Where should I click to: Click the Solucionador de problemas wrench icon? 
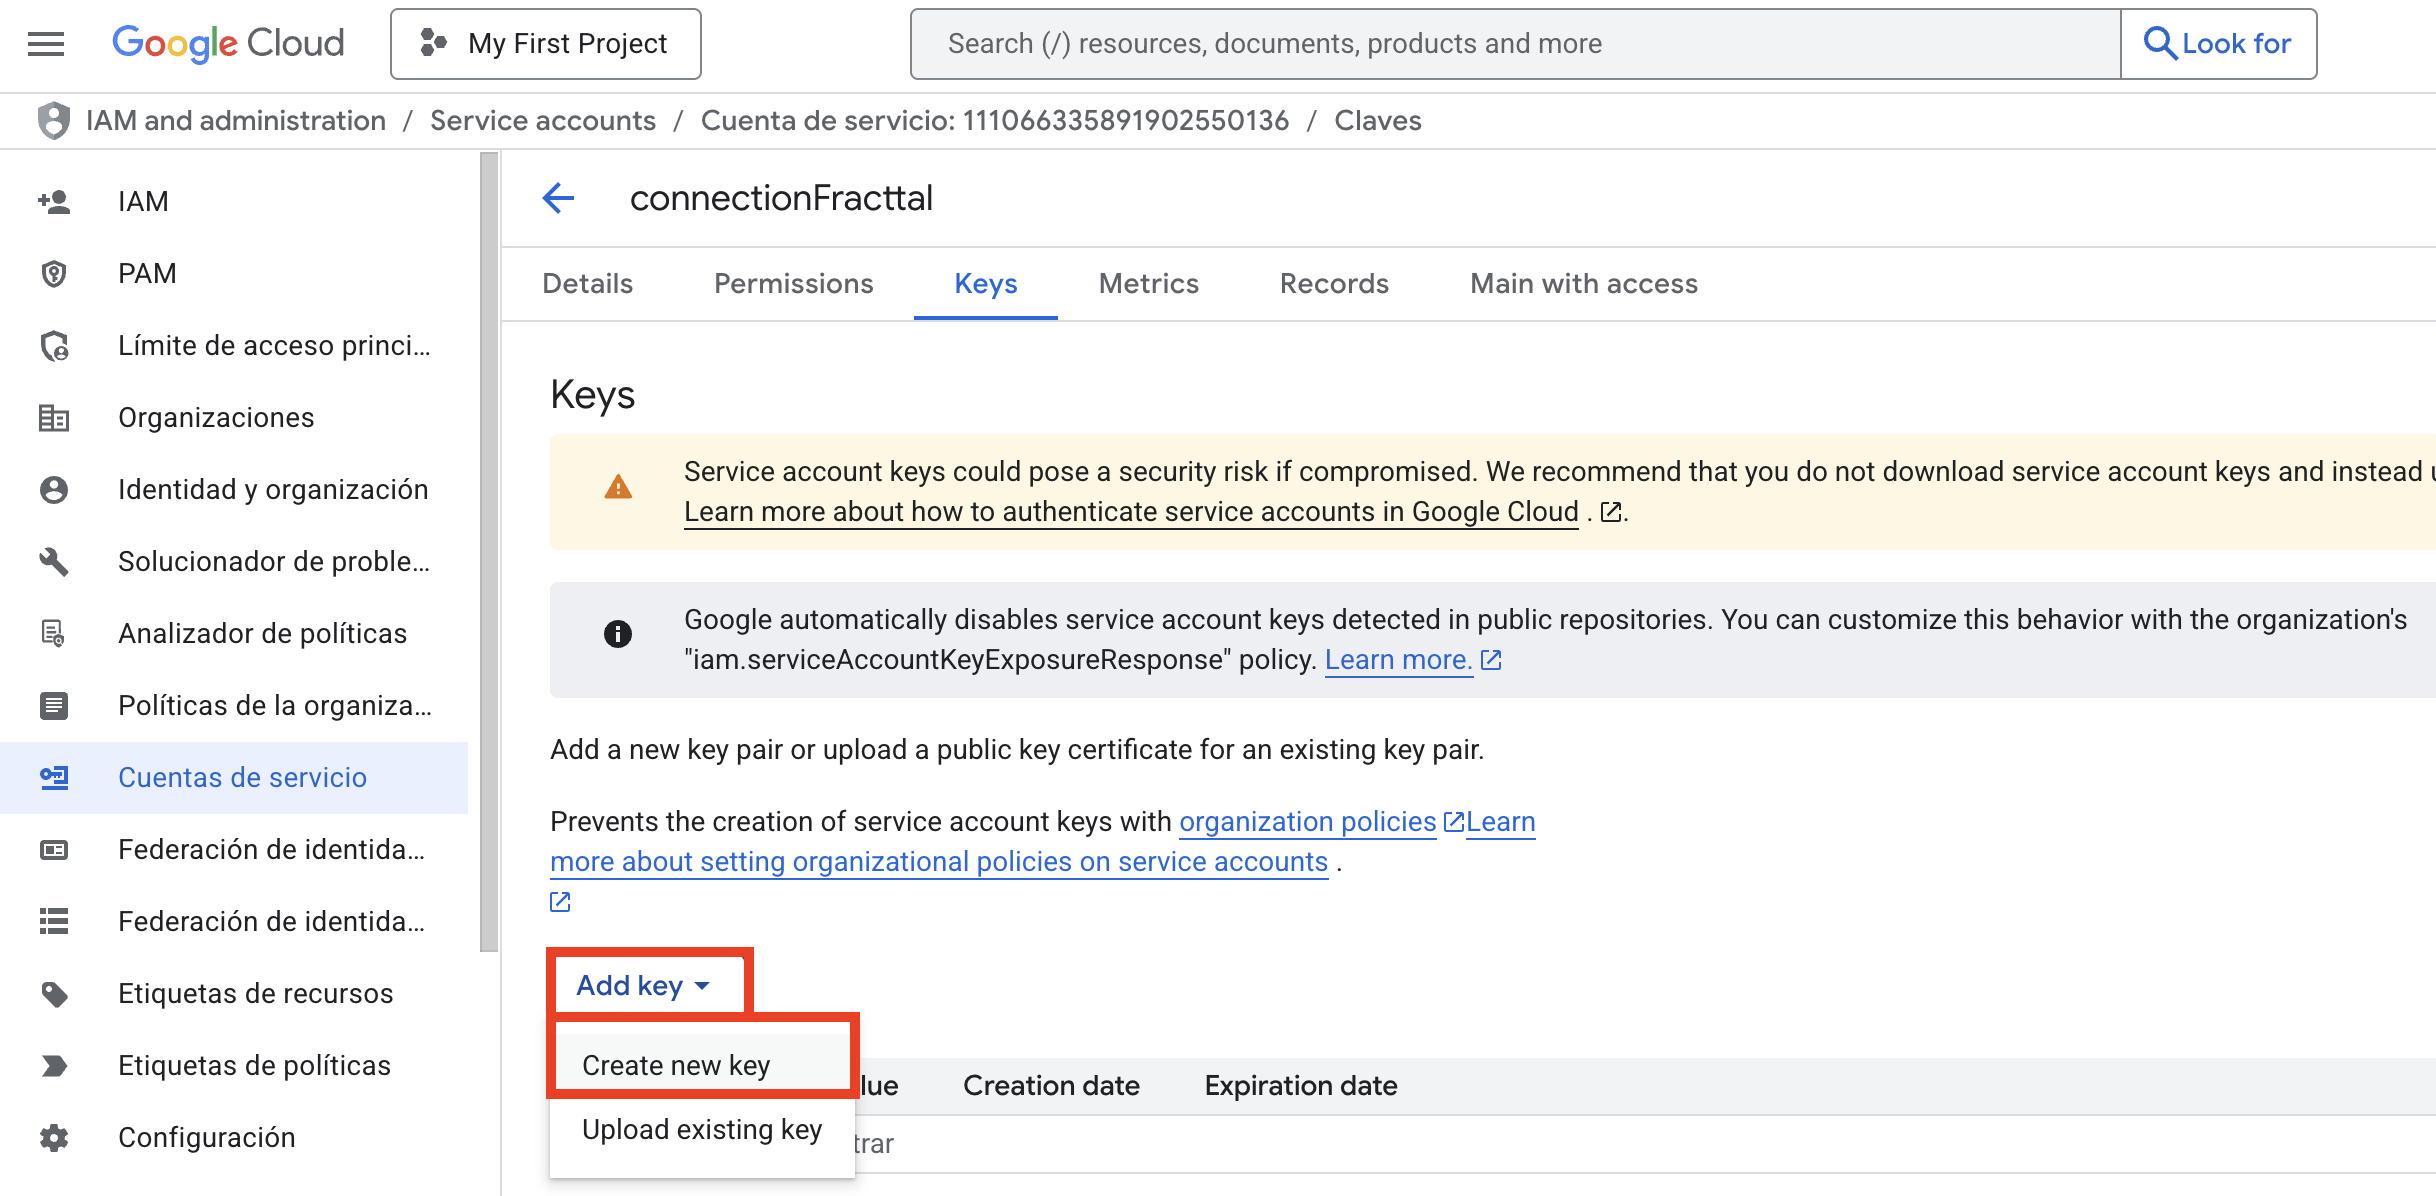tap(54, 561)
